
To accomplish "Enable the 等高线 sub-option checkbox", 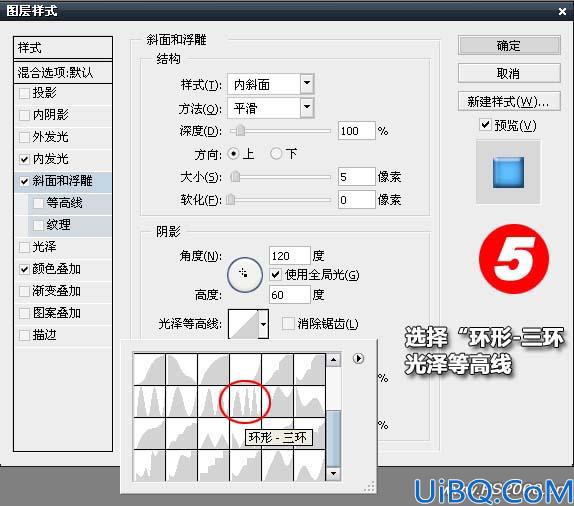I will tap(38, 203).
